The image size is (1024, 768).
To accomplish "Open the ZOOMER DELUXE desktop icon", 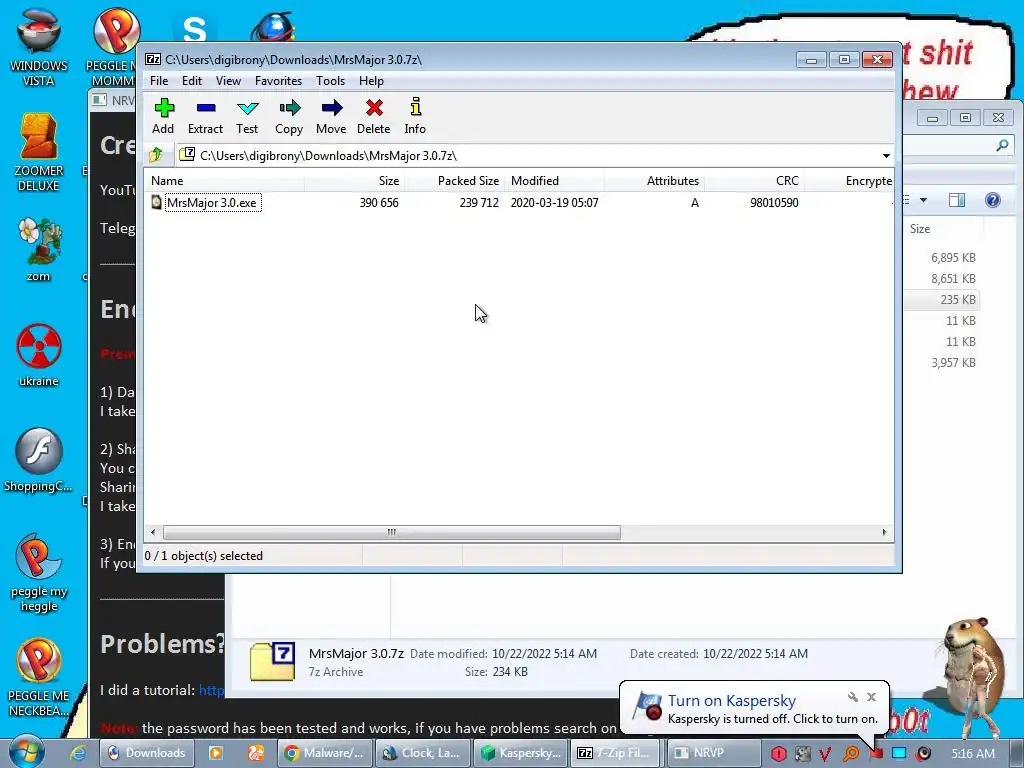I will tap(39, 153).
